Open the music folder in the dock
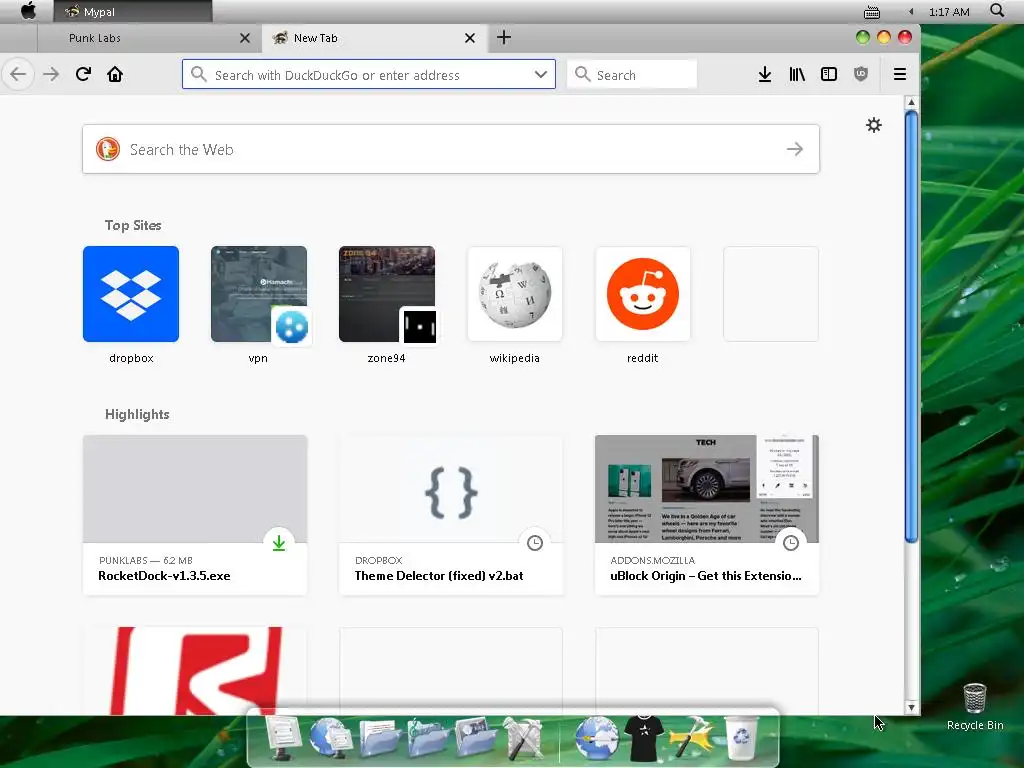 428,739
